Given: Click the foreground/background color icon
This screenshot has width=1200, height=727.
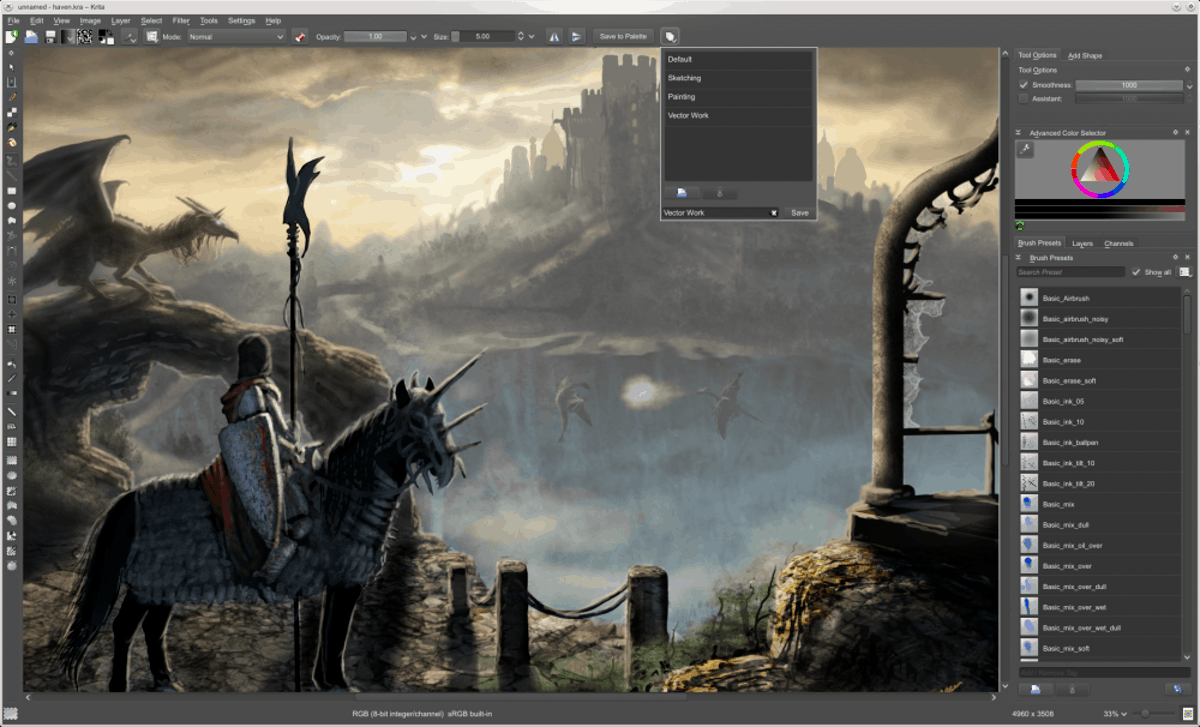Looking at the screenshot, I should click(105, 36).
